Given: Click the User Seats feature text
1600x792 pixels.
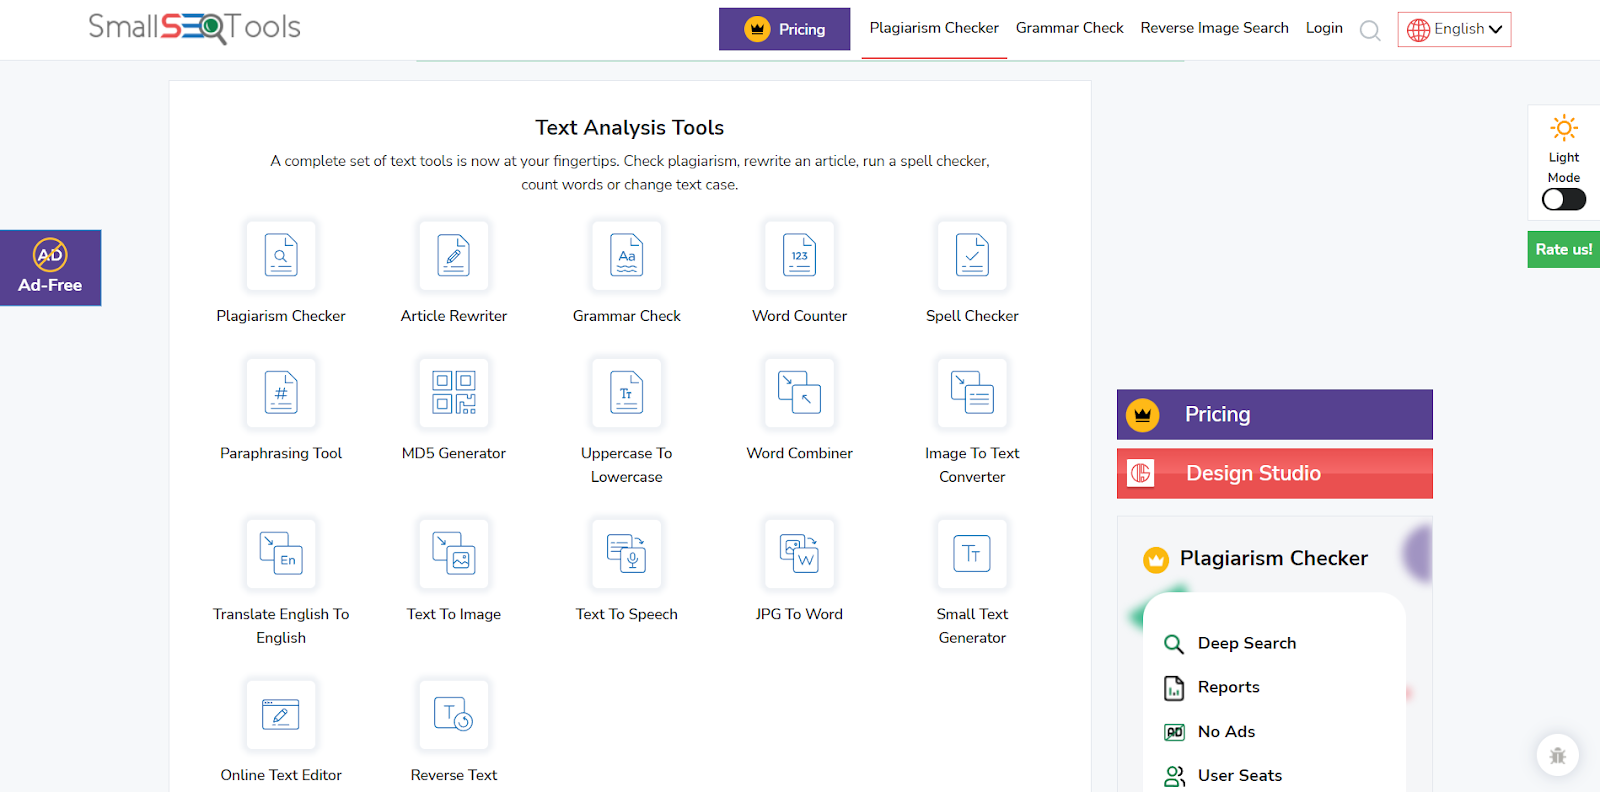Looking at the screenshot, I should [1240, 775].
